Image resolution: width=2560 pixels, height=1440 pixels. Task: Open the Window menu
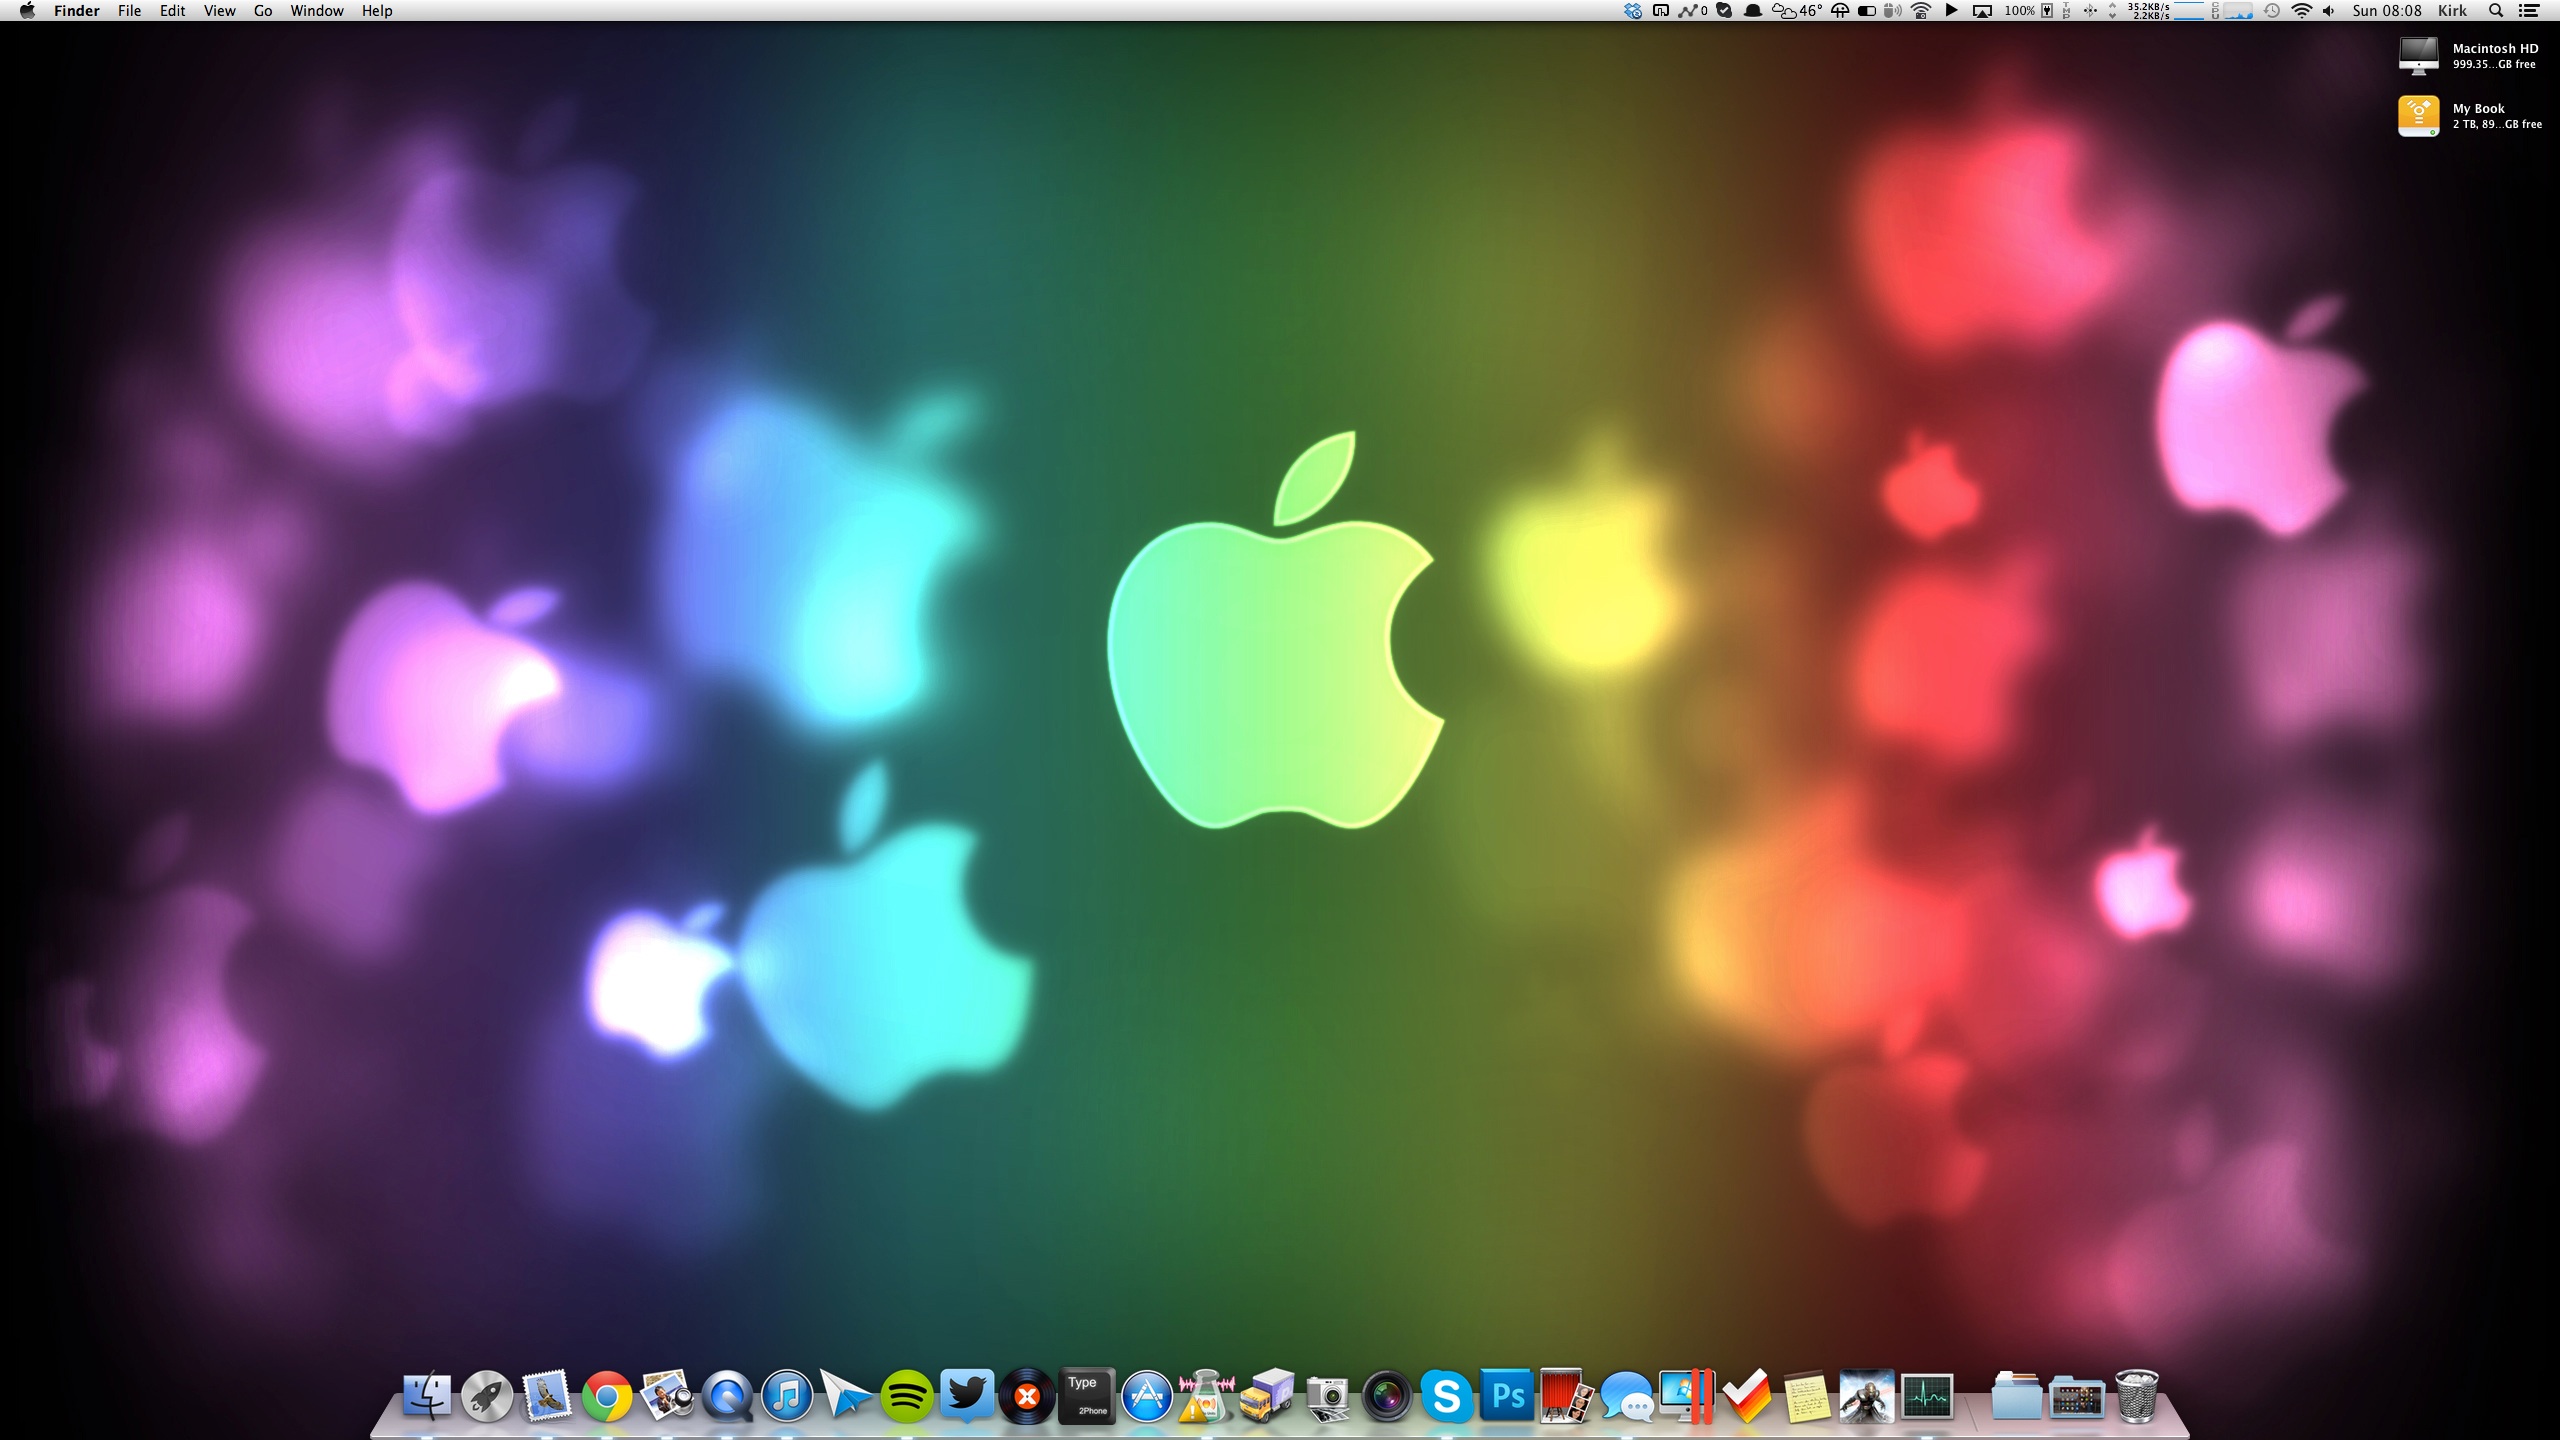click(x=317, y=11)
